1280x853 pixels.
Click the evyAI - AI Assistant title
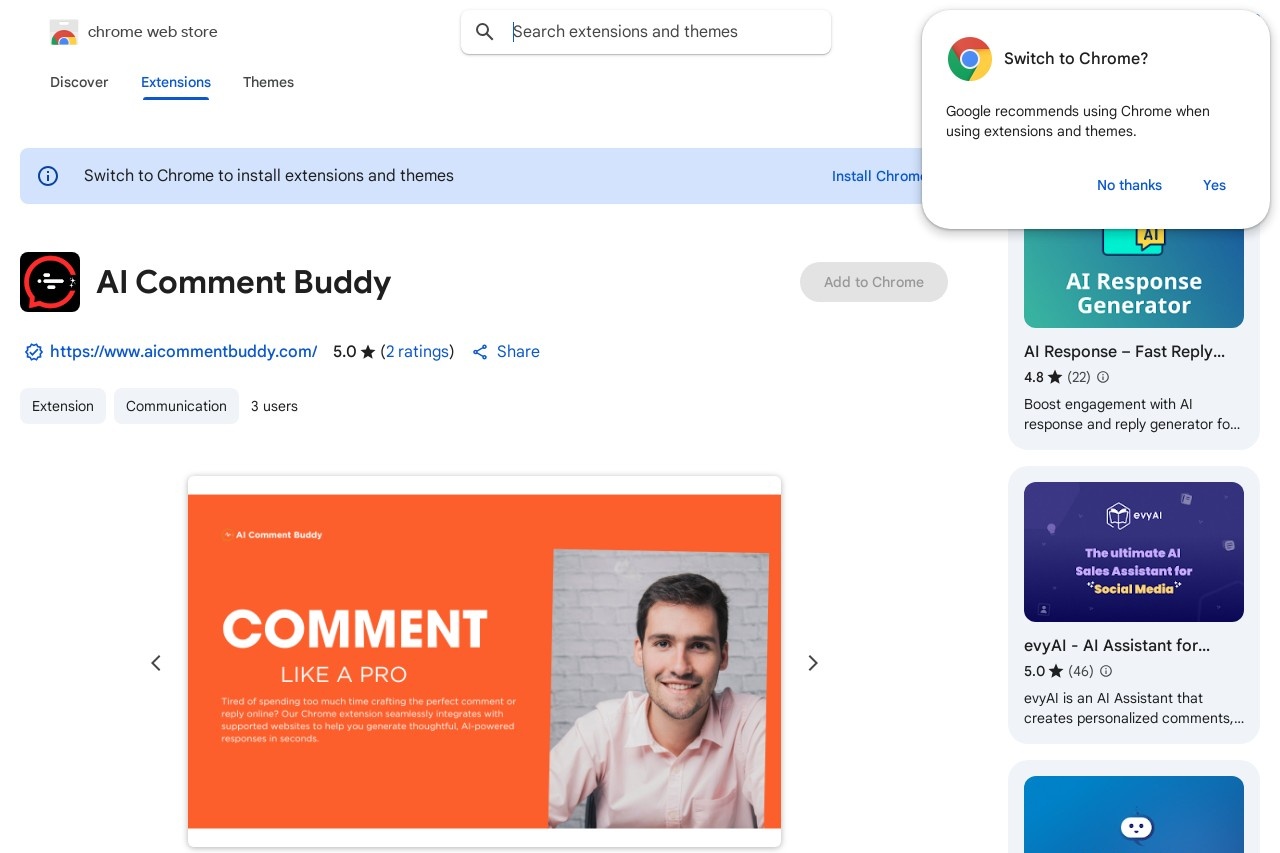1117,646
